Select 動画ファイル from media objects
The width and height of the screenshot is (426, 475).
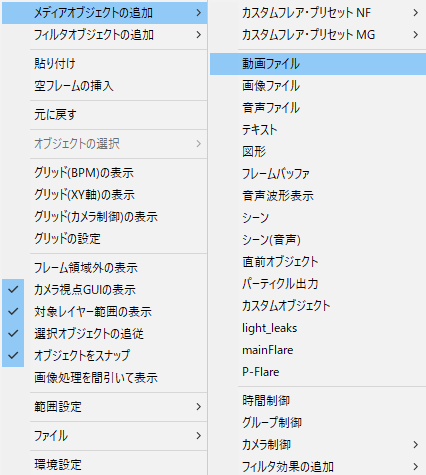point(318,64)
